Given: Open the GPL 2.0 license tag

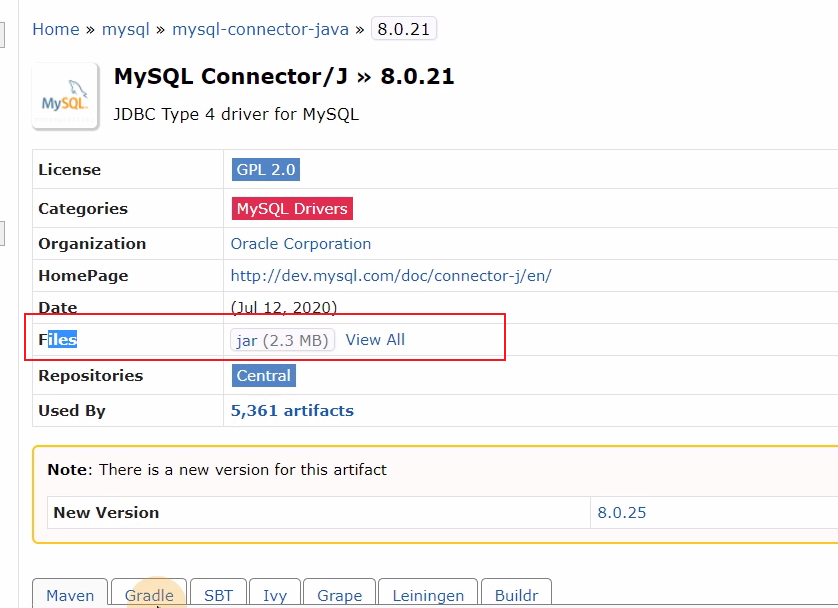Looking at the screenshot, I should tap(266, 169).
